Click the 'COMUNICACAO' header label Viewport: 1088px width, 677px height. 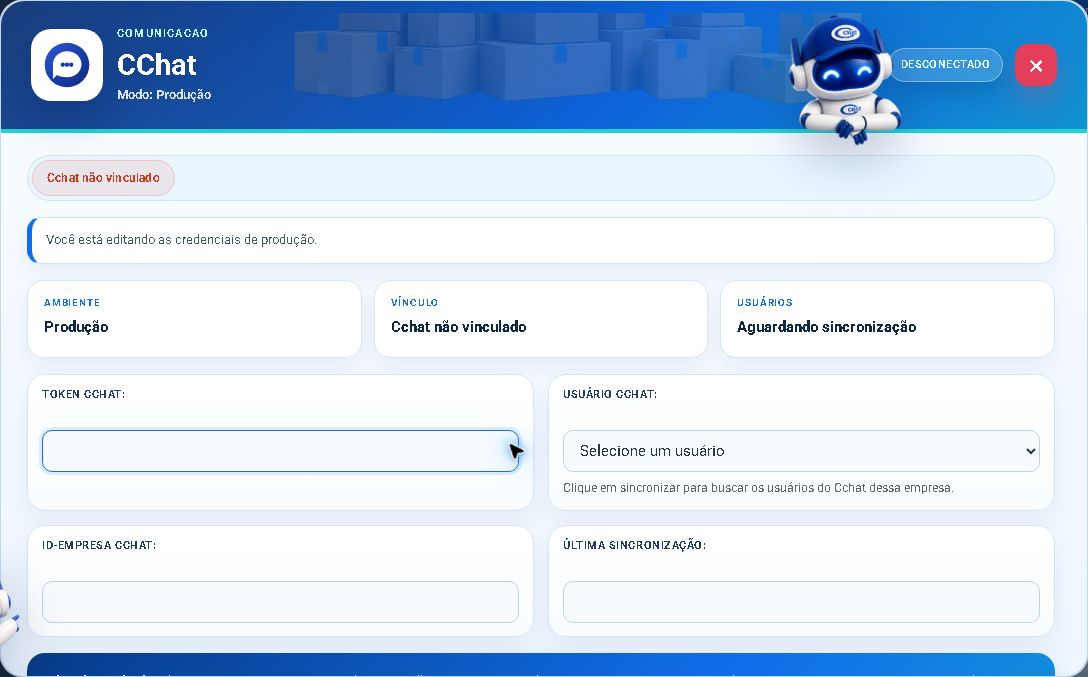coord(162,33)
